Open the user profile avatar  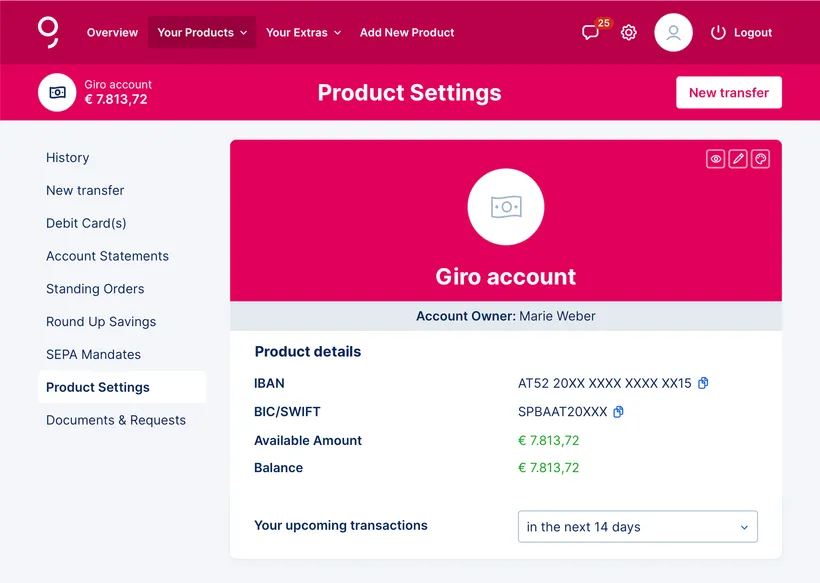[x=673, y=32]
